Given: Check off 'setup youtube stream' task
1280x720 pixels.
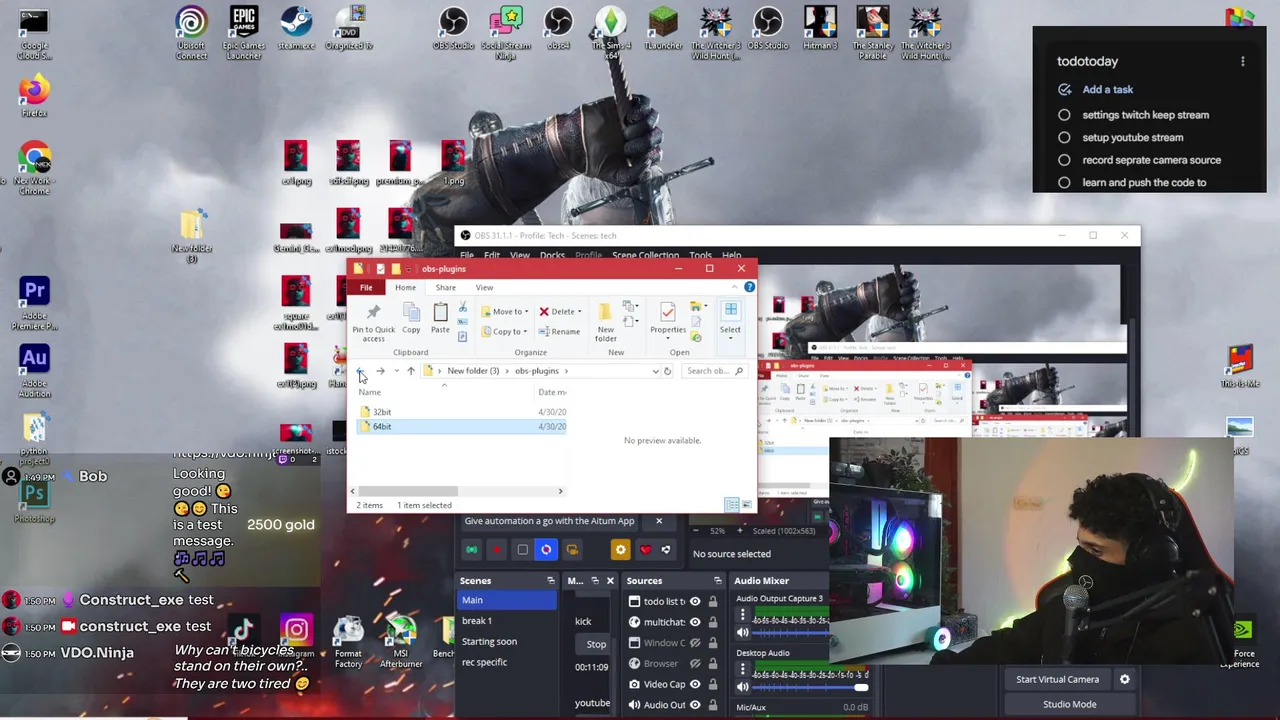Looking at the screenshot, I should tap(1064, 138).
